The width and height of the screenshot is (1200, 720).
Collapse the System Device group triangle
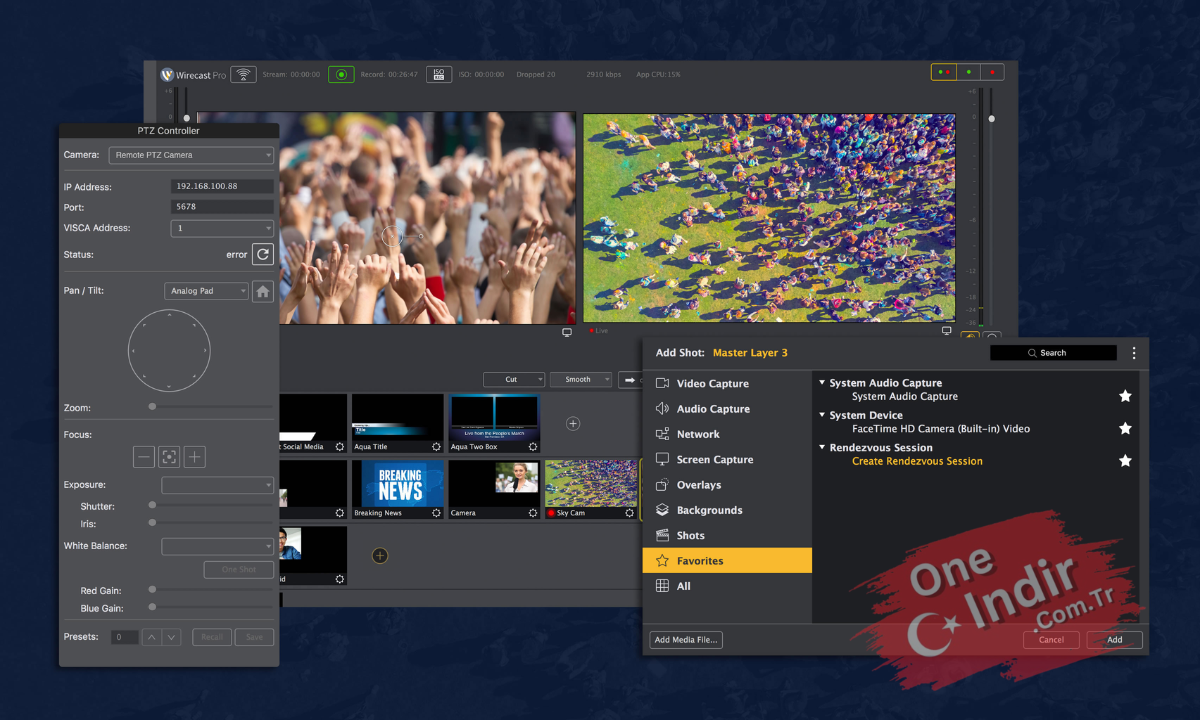[822, 415]
